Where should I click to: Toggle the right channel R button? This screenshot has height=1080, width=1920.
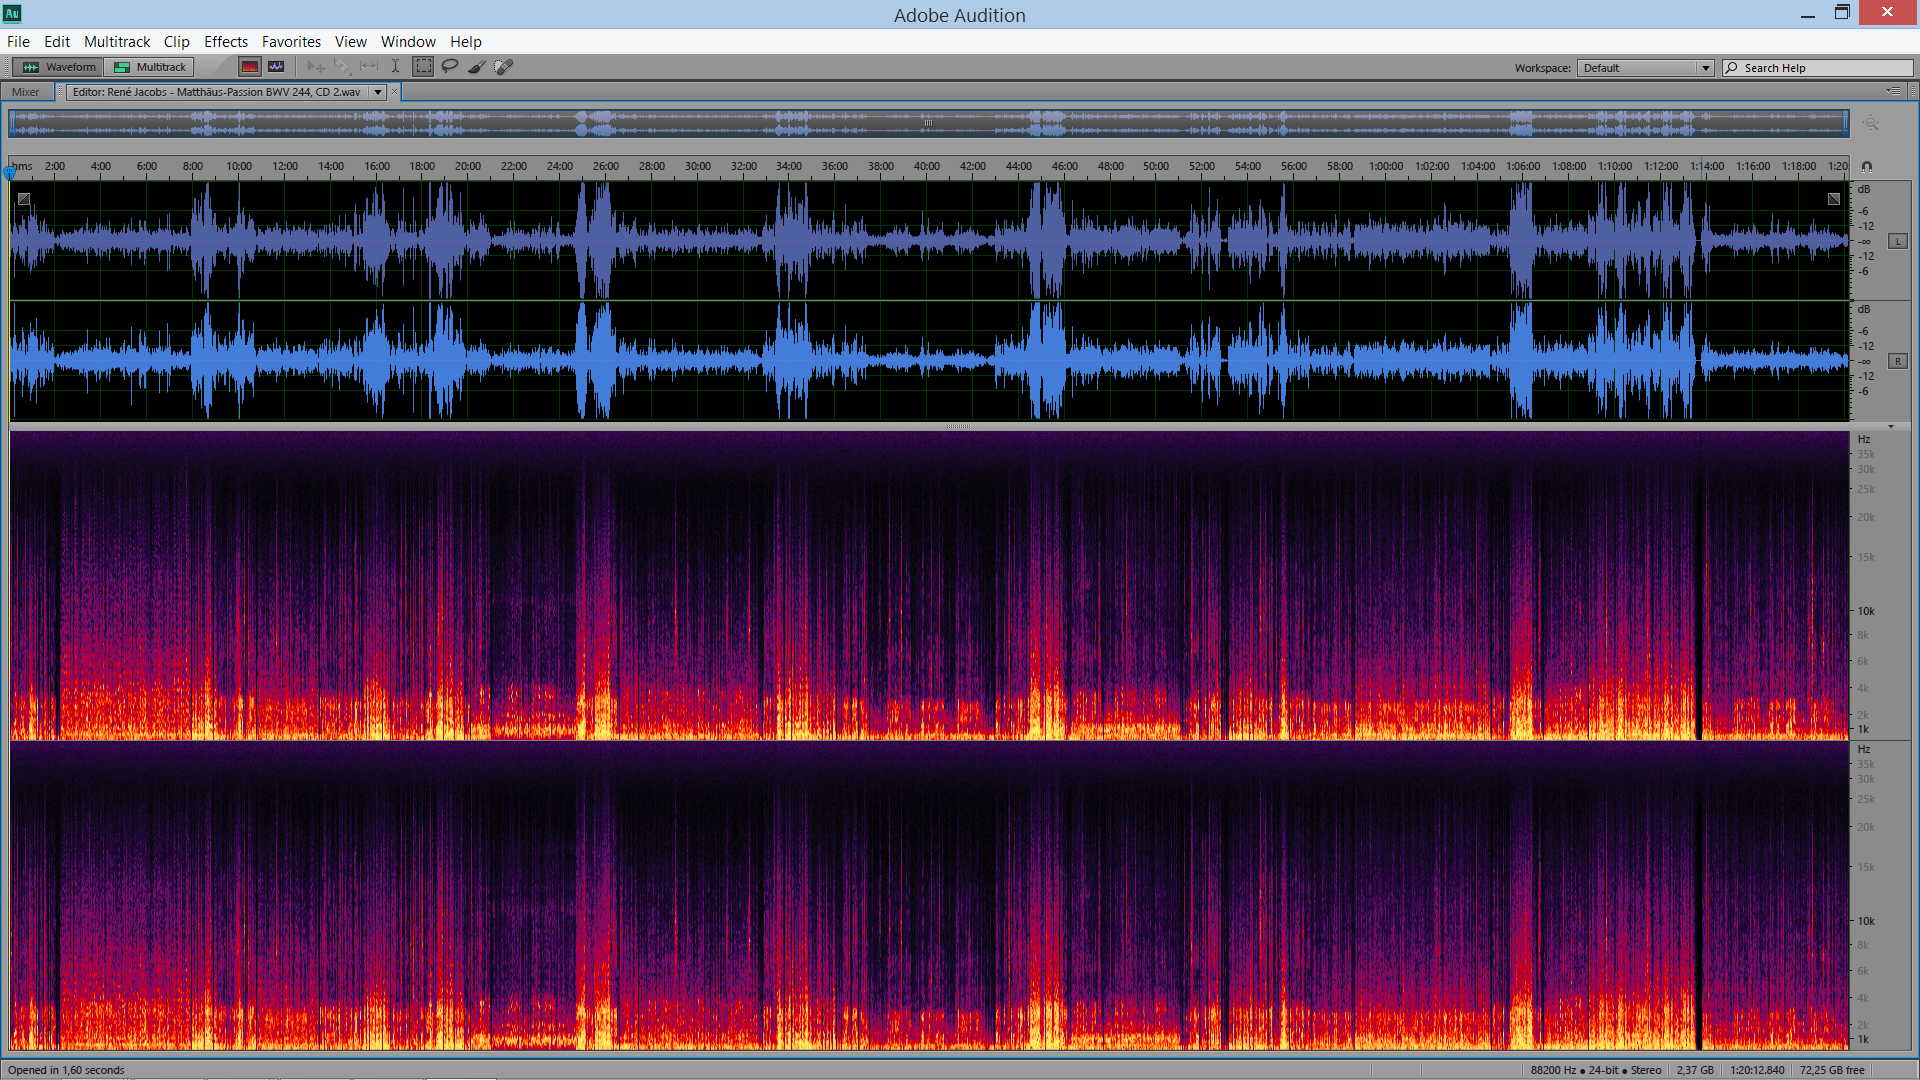coord(1897,361)
